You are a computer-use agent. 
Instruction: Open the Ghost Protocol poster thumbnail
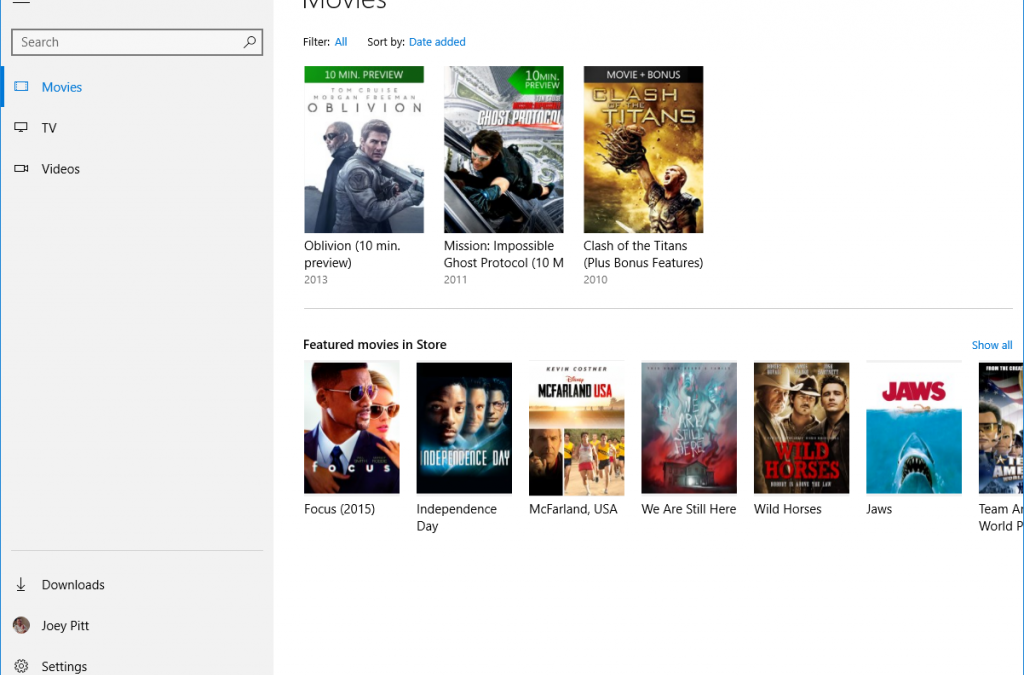point(504,149)
